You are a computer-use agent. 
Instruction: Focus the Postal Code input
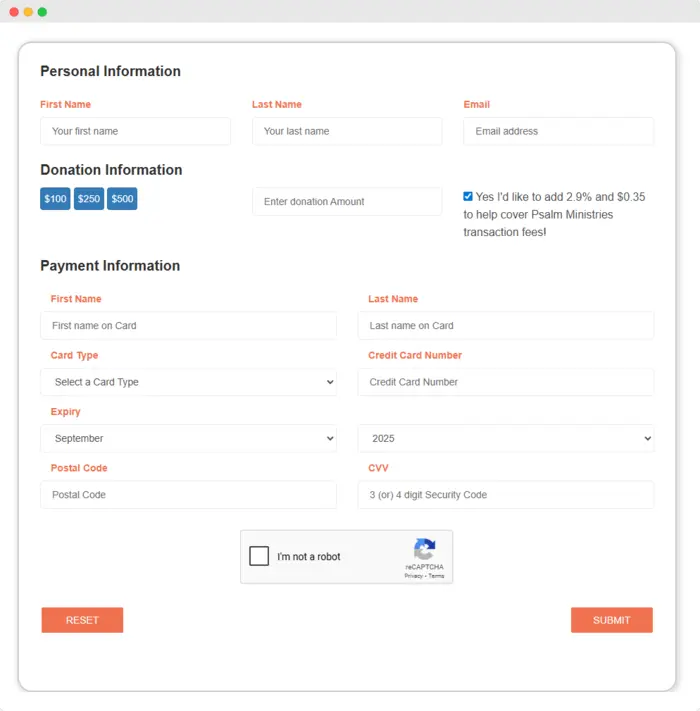pos(189,495)
